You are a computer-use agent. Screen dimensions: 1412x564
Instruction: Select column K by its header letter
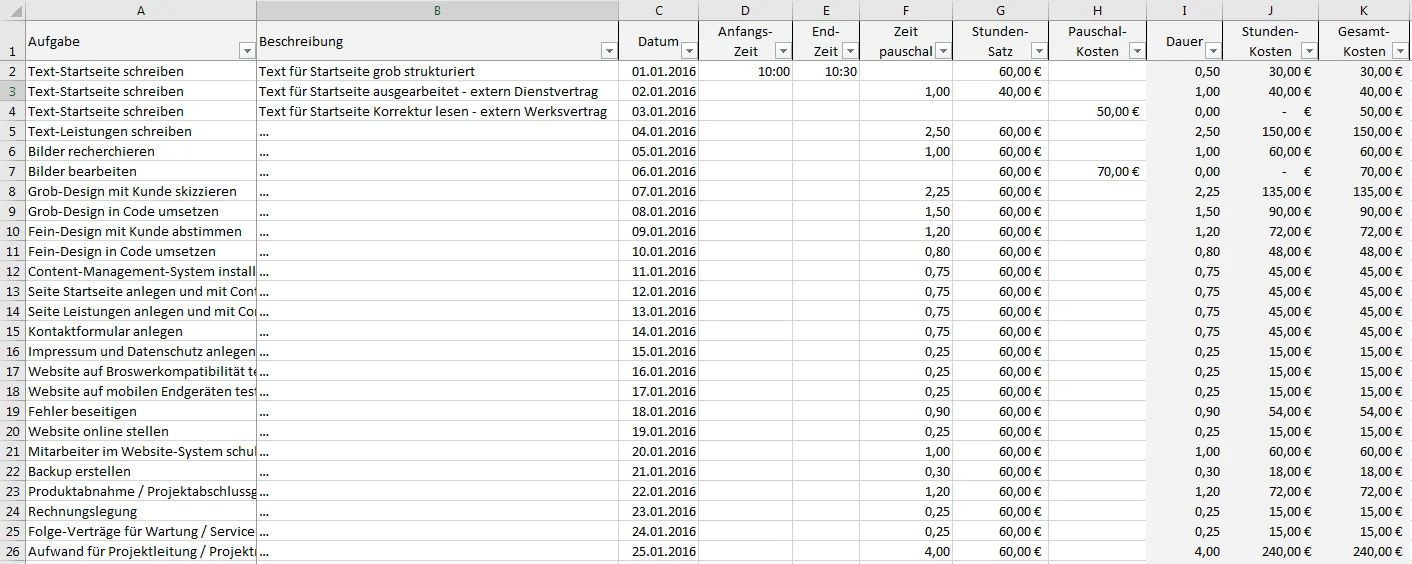(1365, 10)
